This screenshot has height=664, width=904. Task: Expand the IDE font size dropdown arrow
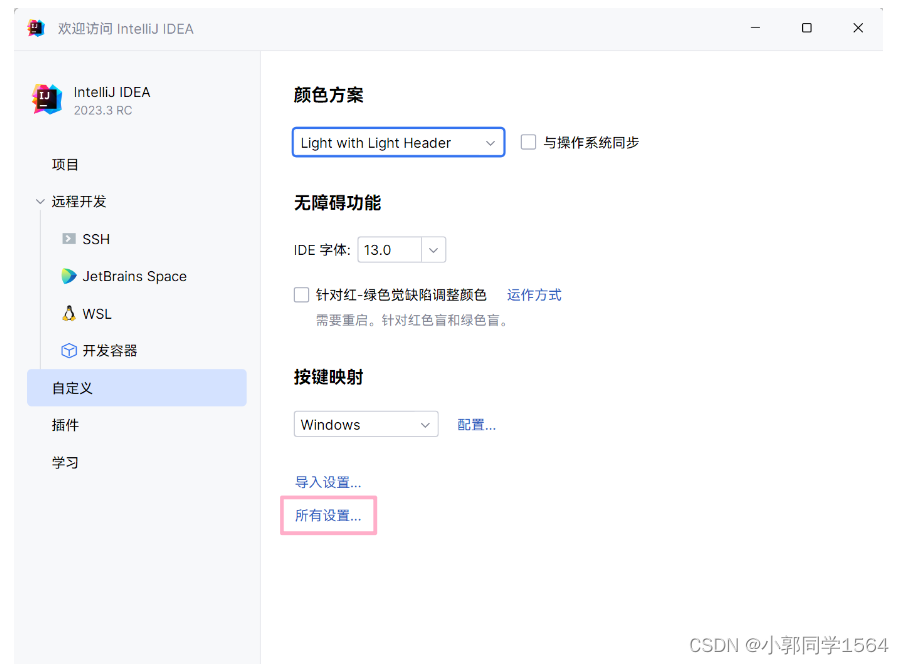tap(434, 250)
